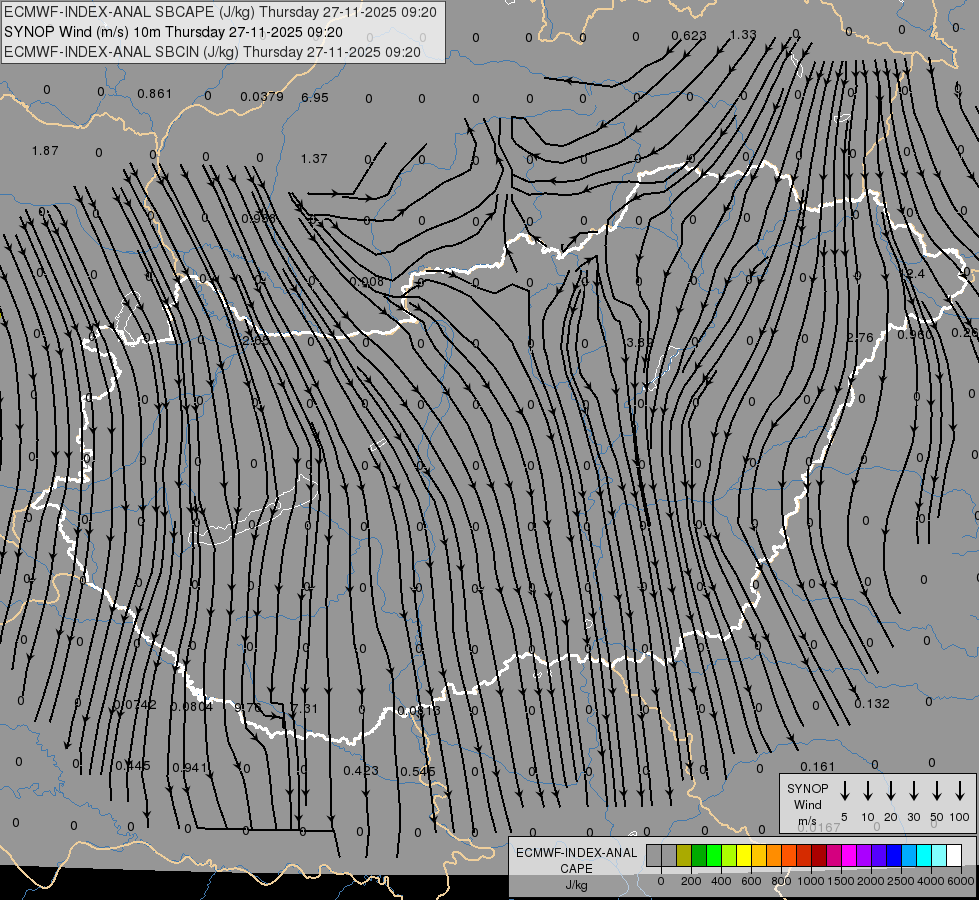Click the map value 0.423
Viewport: 979px width, 900px height.
pos(361,770)
